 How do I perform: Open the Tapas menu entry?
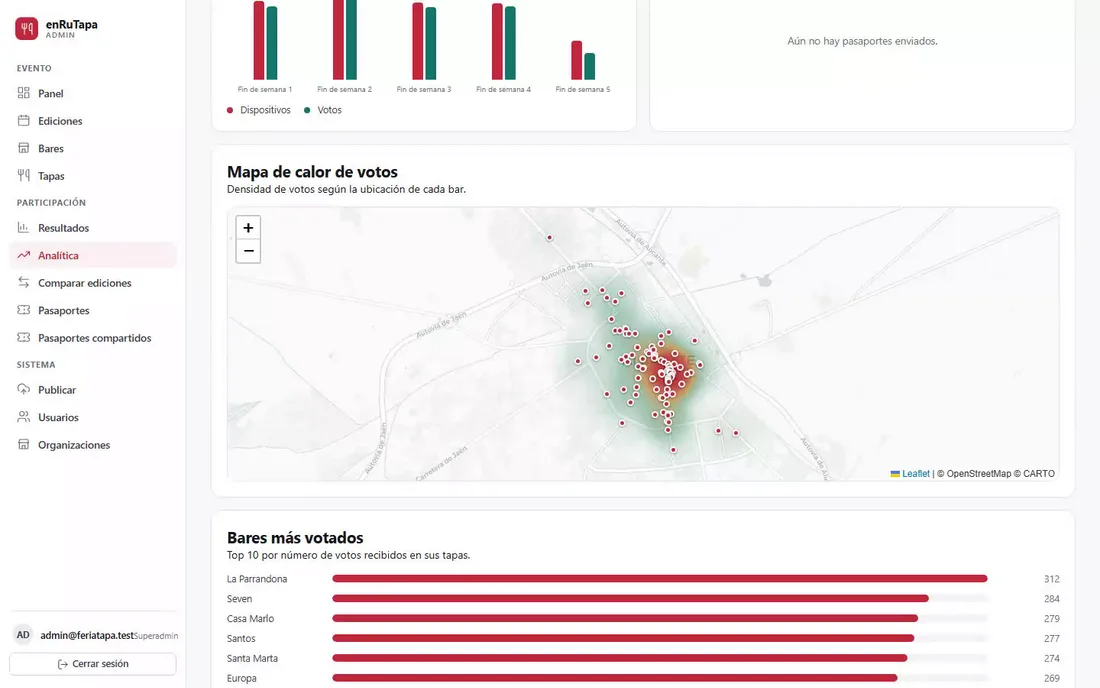pos(93,175)
